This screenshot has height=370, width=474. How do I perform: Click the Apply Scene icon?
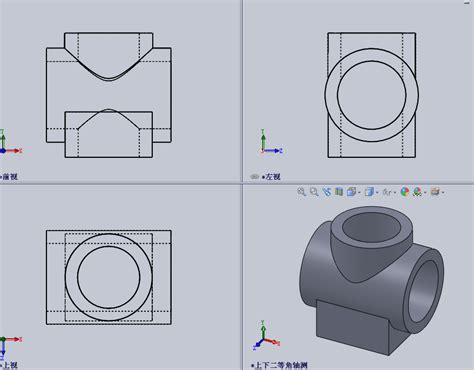tap(417, 192)
